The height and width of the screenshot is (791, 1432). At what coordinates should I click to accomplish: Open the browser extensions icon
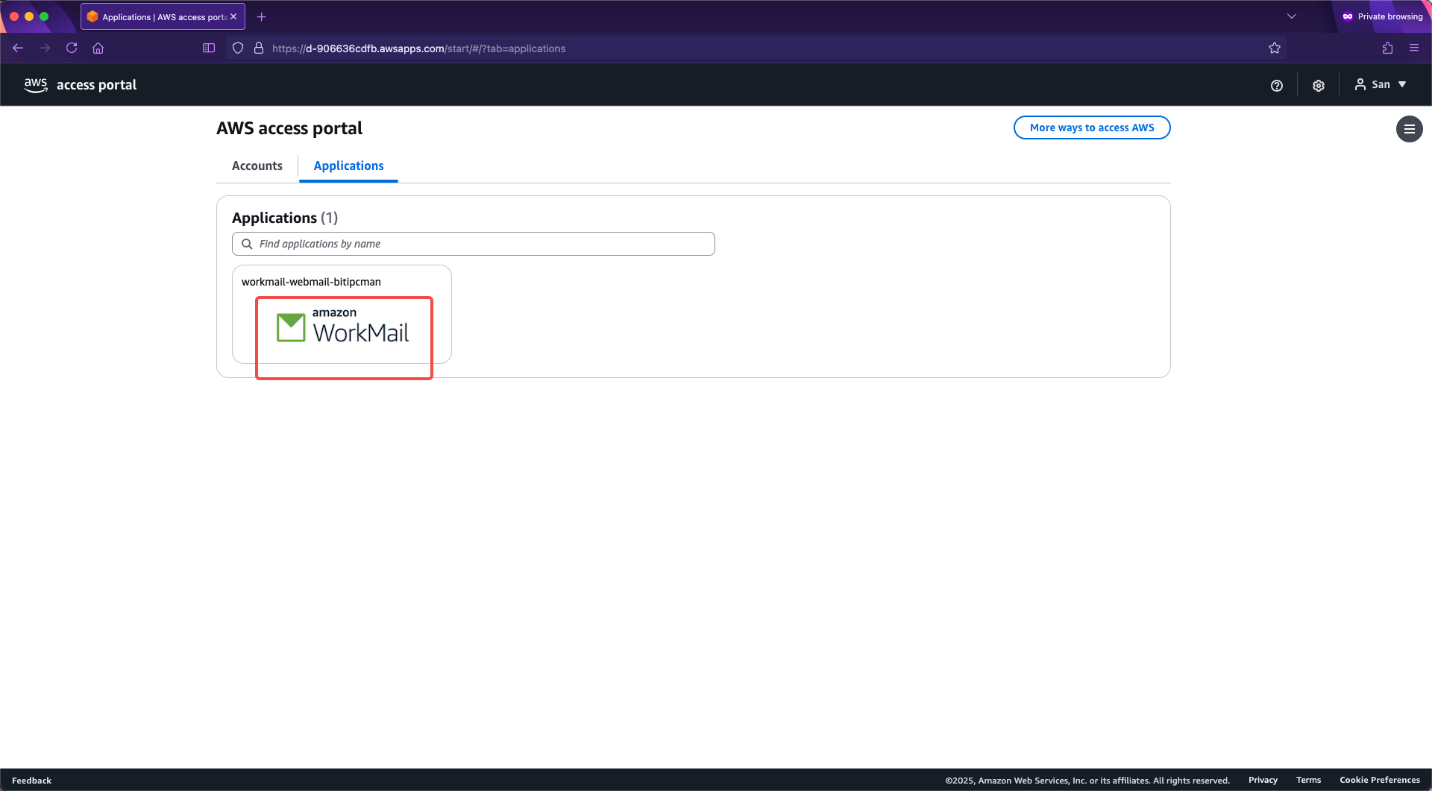coord(1388,48)
